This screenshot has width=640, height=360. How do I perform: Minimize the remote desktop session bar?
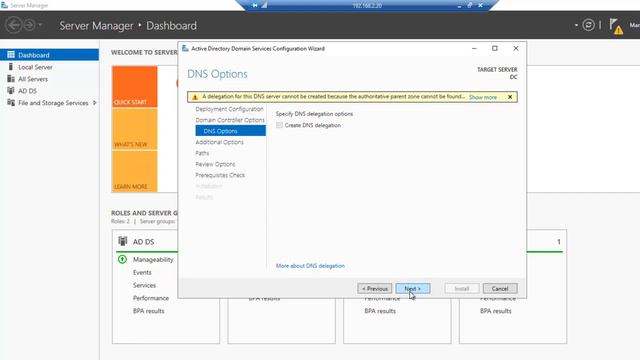459,6
